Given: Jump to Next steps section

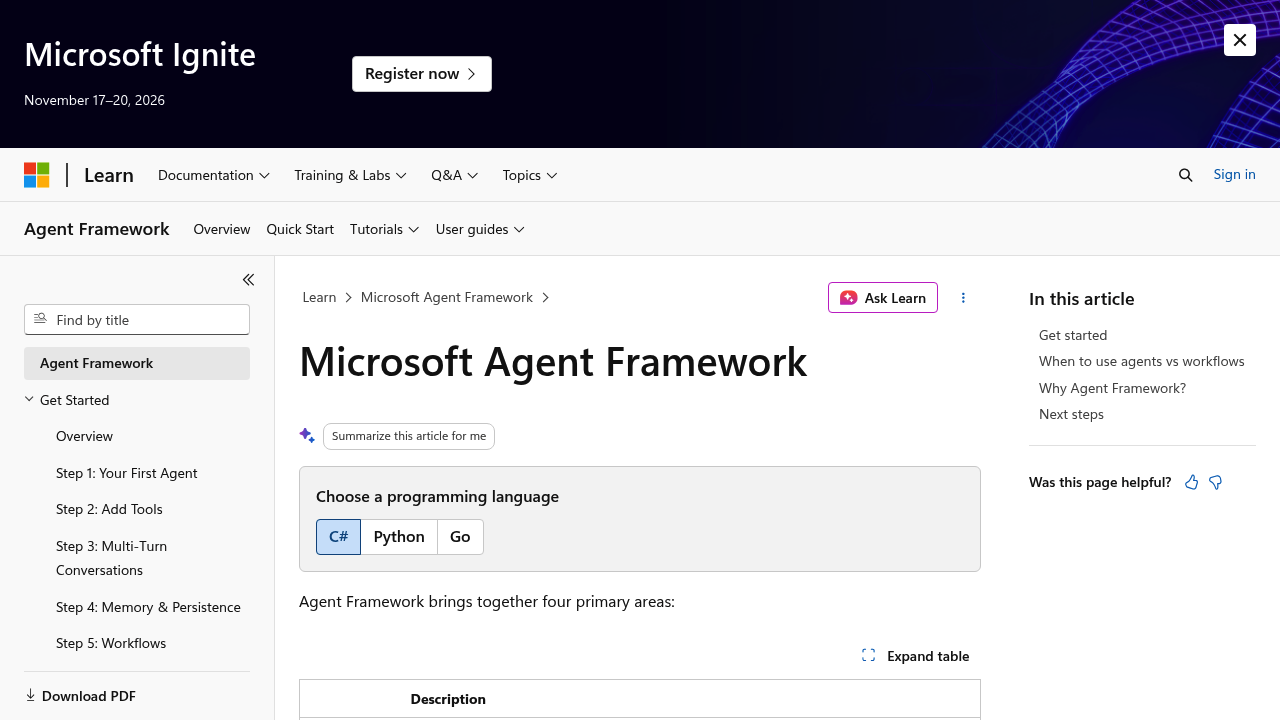Looking at the screenshot, I should click(1071, 414).
